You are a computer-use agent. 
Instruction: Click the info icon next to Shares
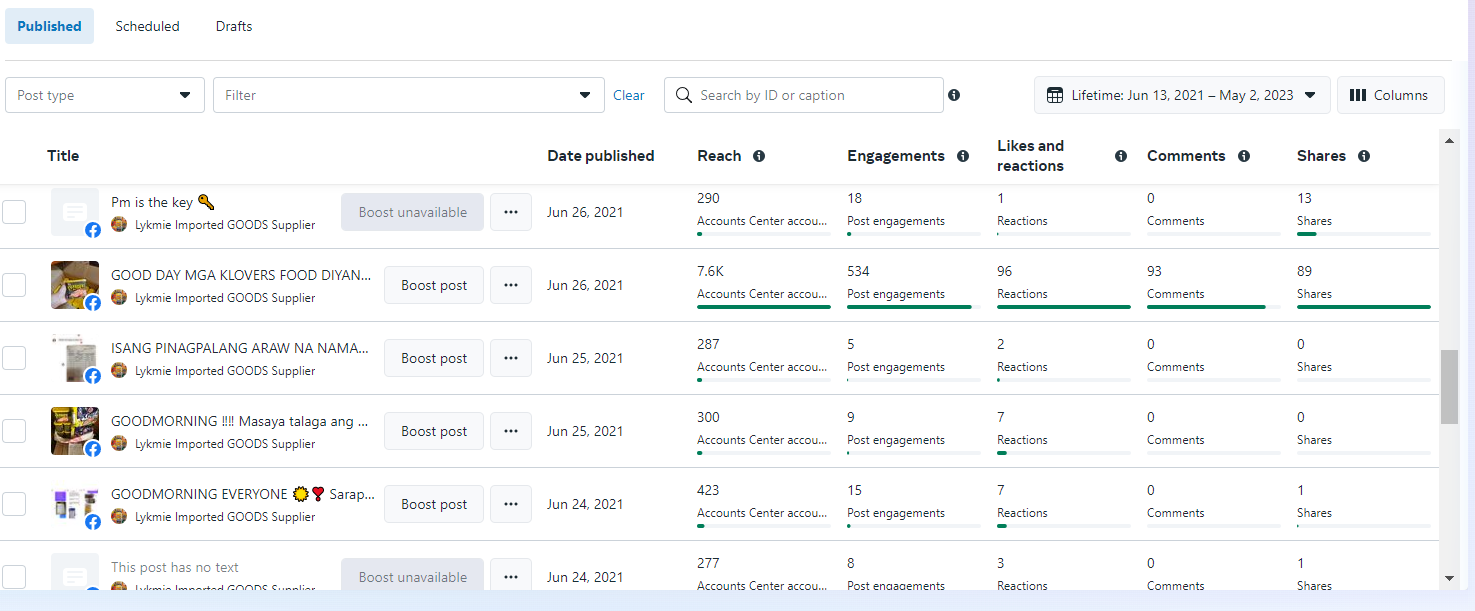[x=1364, y=156]
